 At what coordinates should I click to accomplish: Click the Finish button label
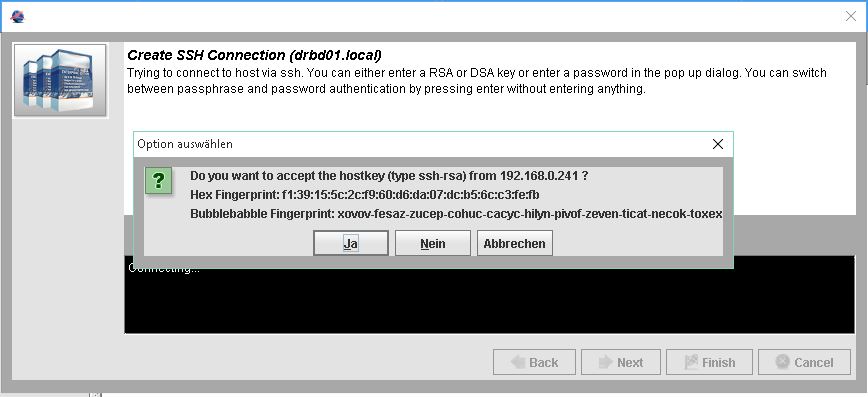click(719, 363)
